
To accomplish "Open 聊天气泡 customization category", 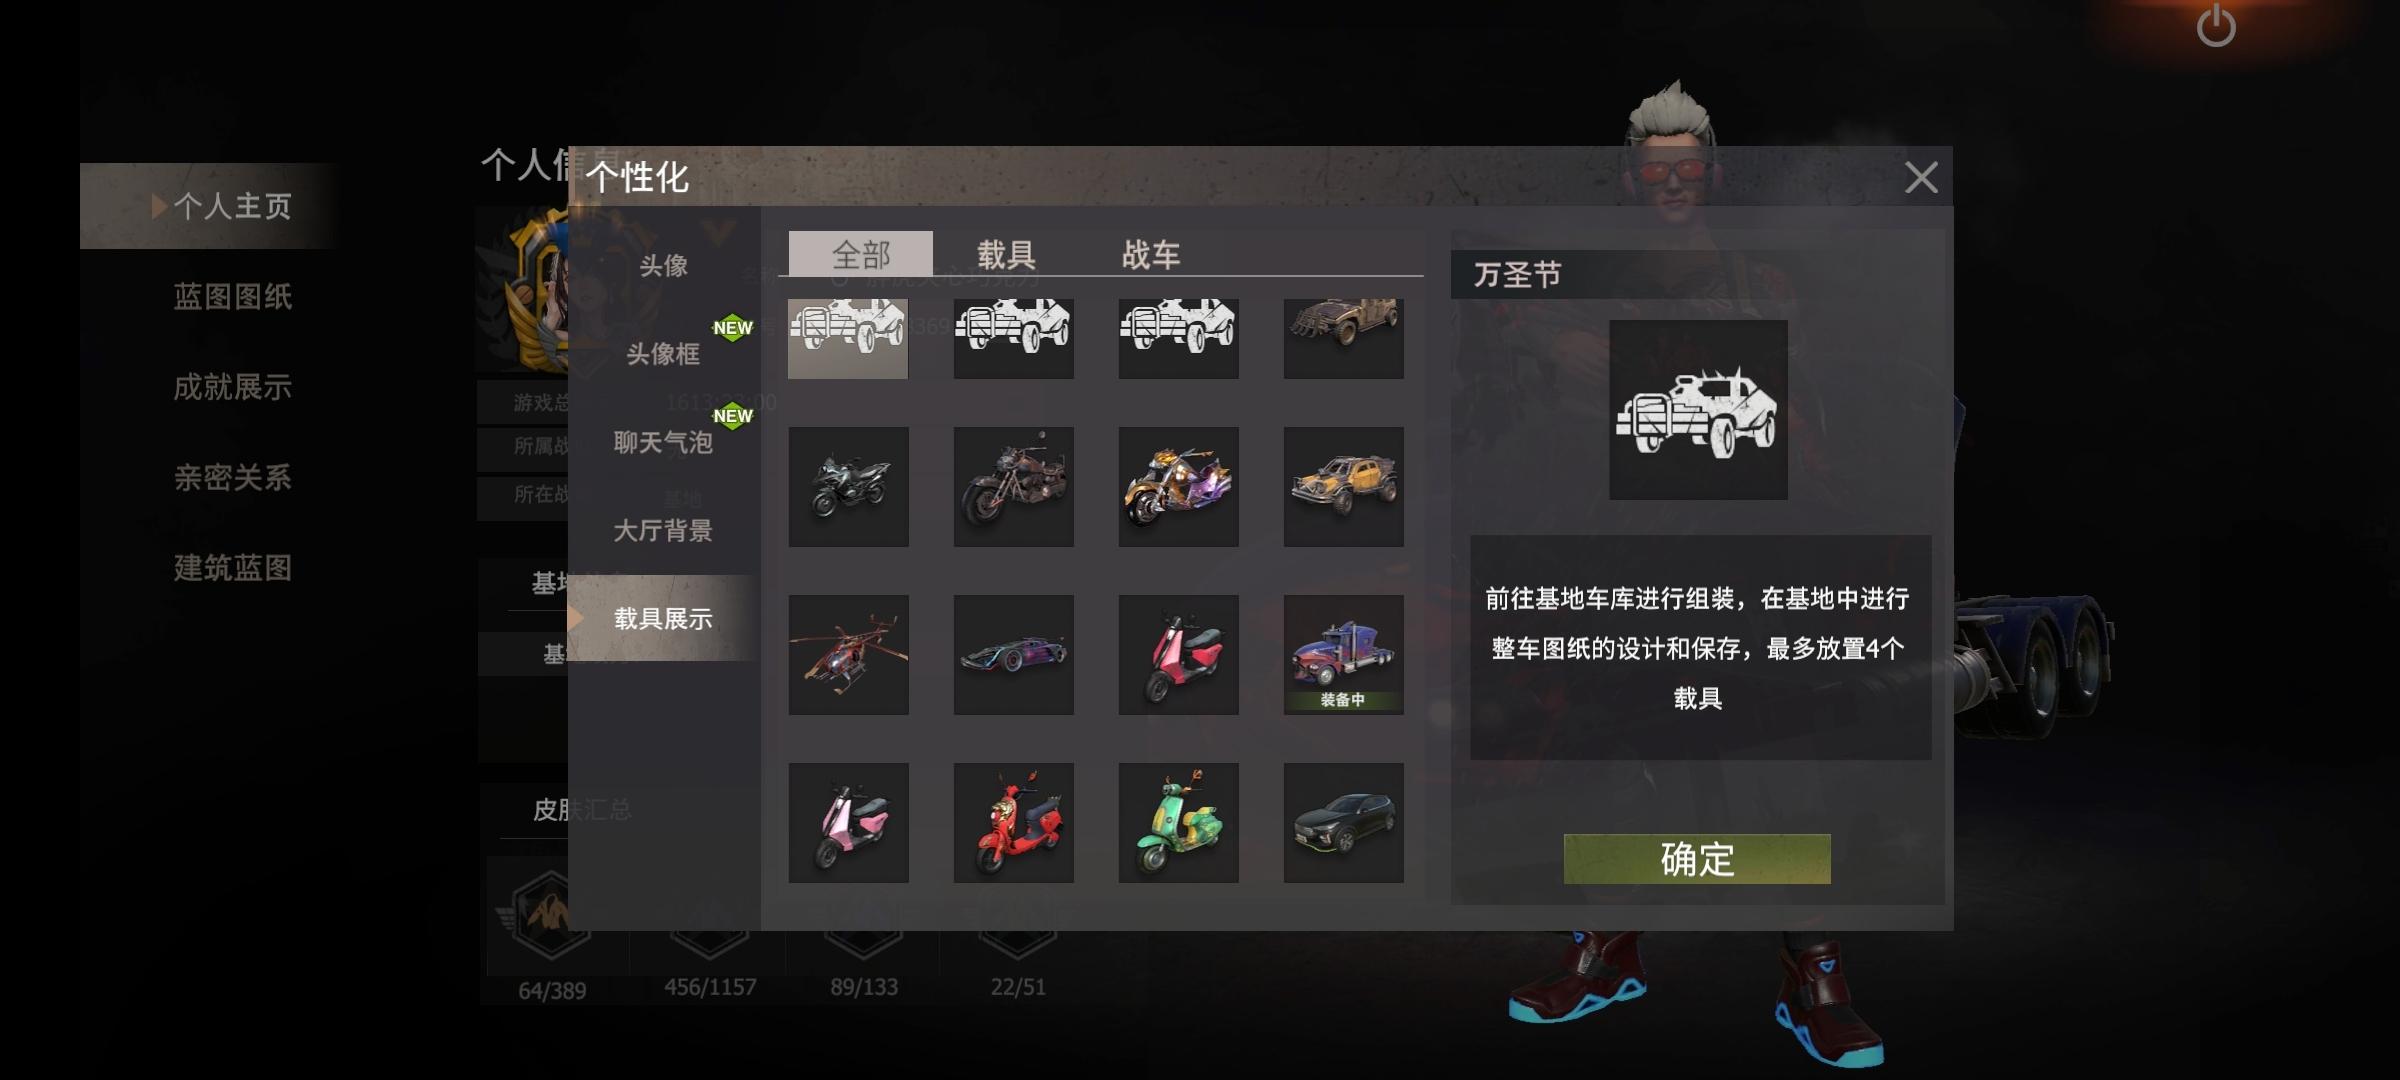I will point(663,442).
